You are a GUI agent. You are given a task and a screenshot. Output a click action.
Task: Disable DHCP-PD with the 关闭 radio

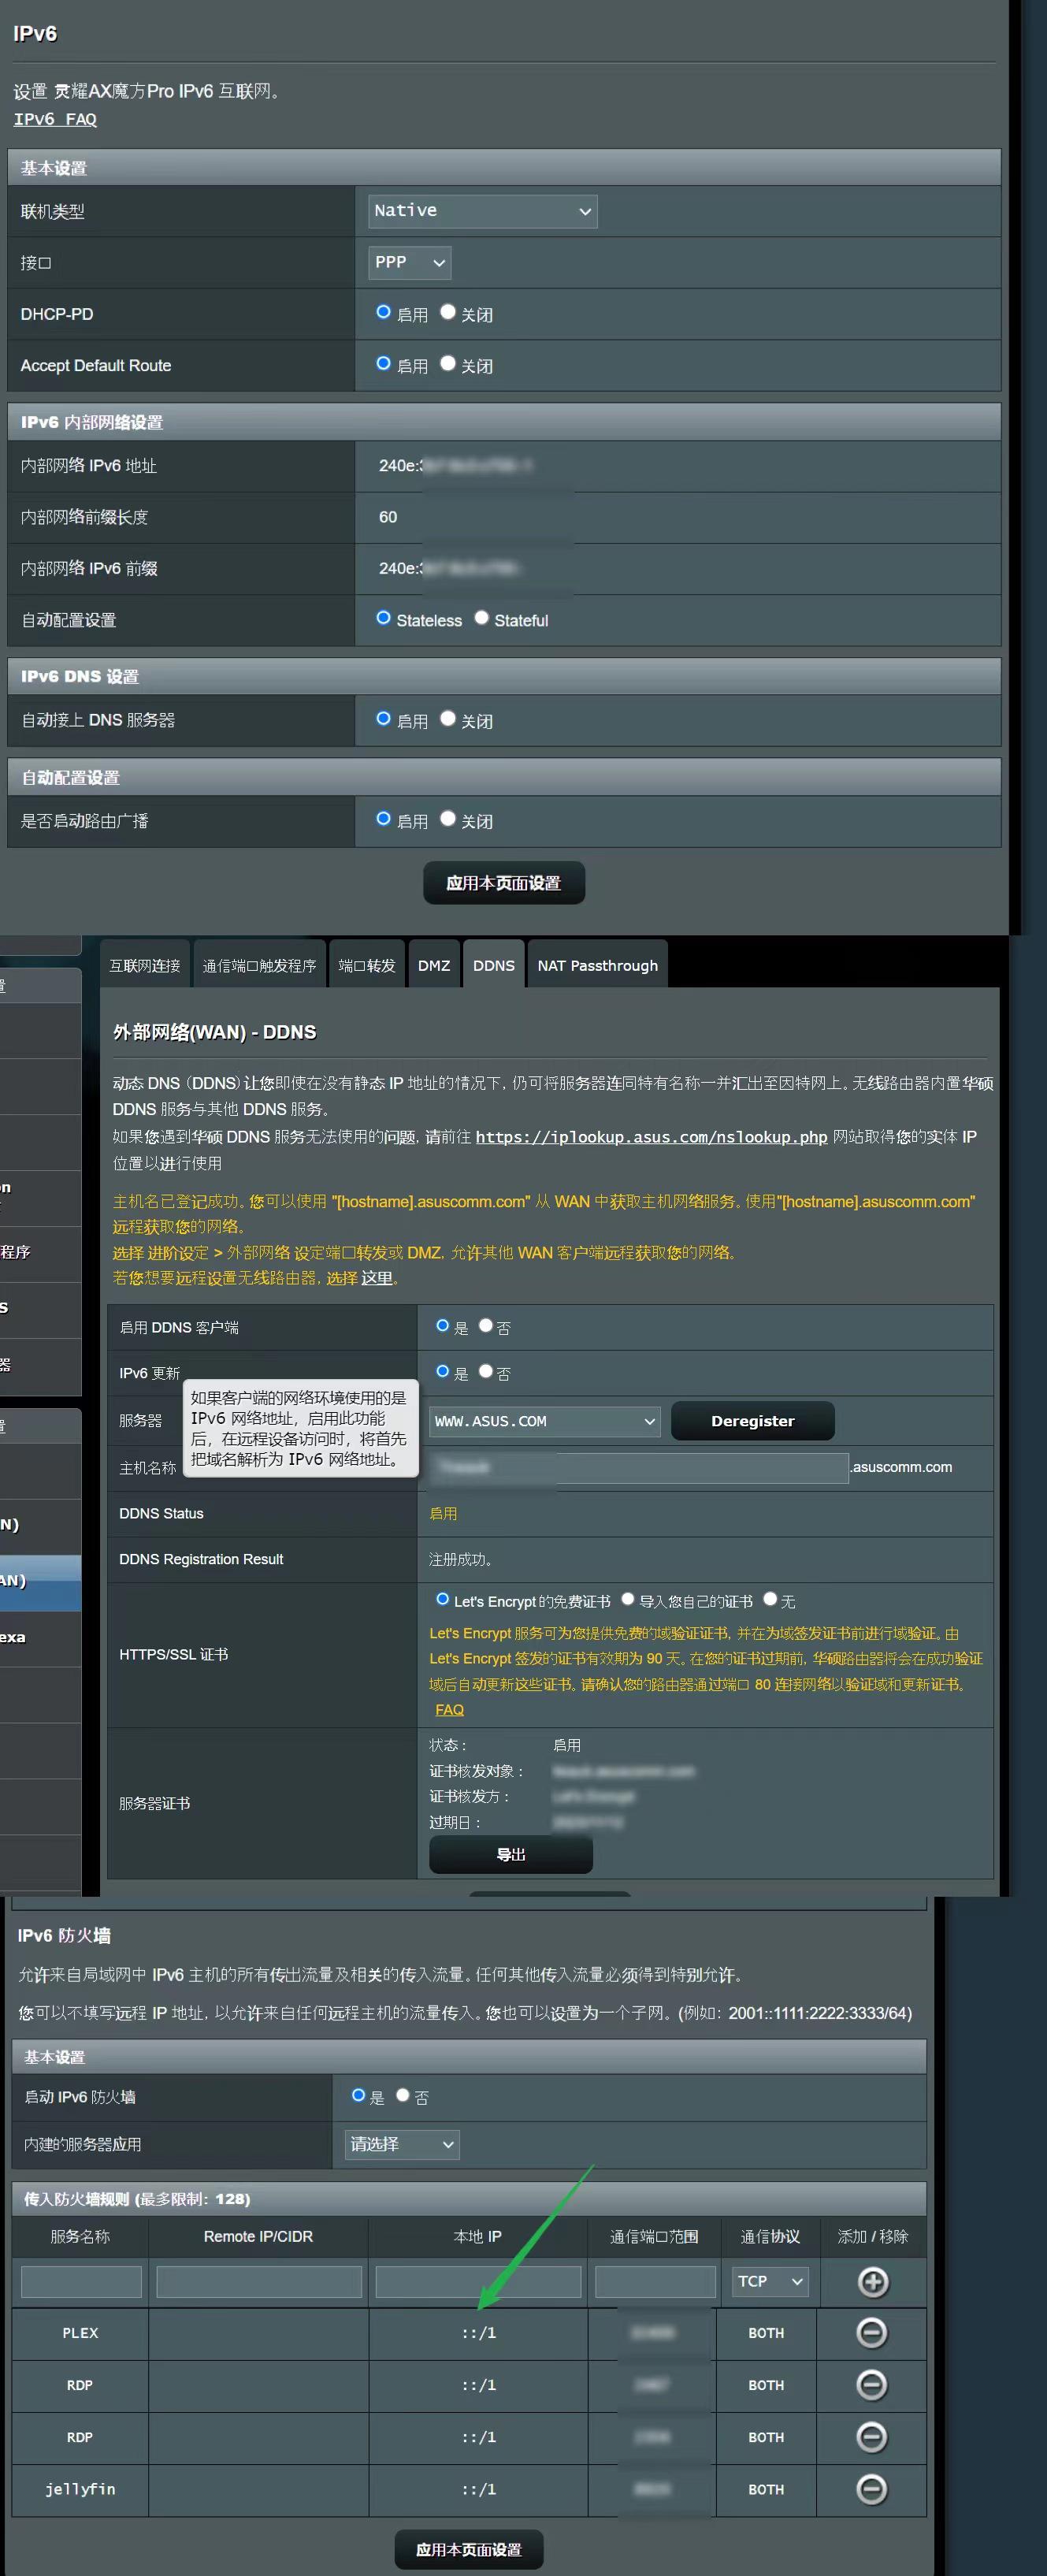point(448,312)
